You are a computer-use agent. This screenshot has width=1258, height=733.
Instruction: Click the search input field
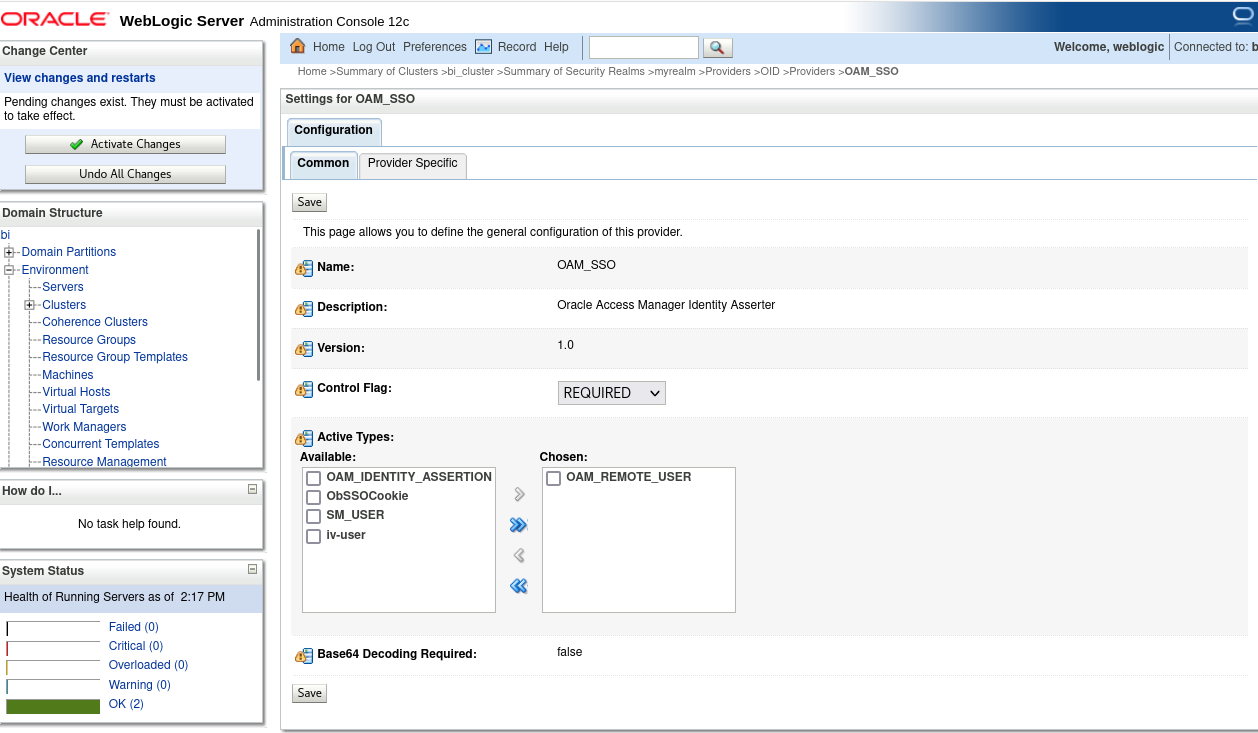click(643, 47)
